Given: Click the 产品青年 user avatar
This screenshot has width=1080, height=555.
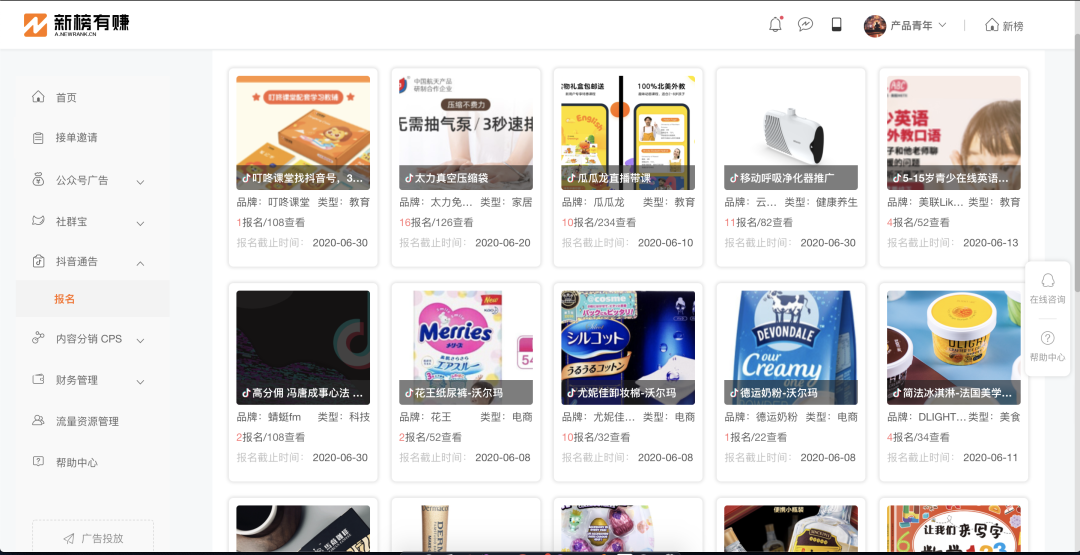Looking at the screenshot, I should point(875,25).
